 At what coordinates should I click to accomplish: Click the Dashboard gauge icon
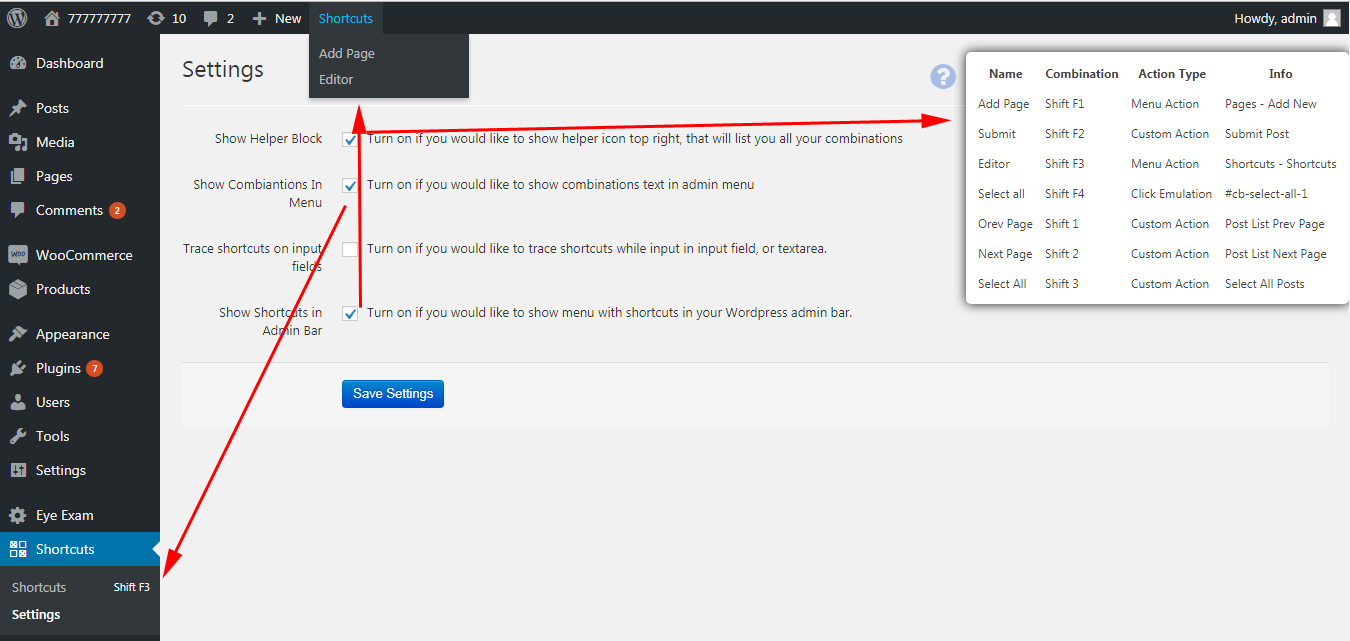(x=18, y=63)
